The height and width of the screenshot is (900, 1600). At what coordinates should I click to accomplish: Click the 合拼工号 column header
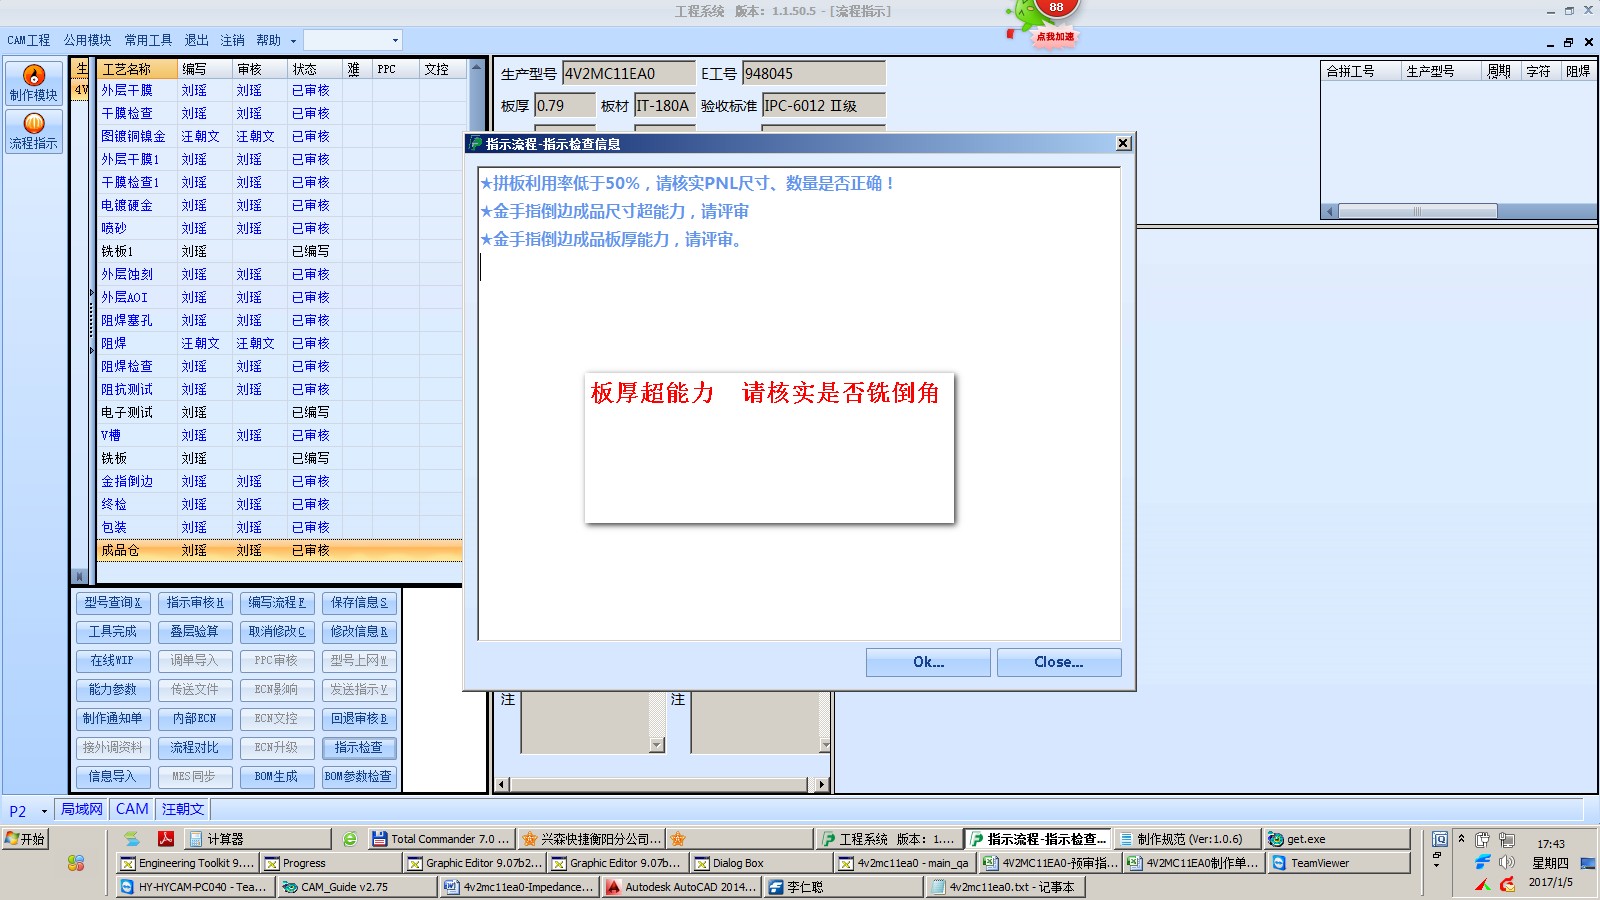click(x=1361, y=71)
